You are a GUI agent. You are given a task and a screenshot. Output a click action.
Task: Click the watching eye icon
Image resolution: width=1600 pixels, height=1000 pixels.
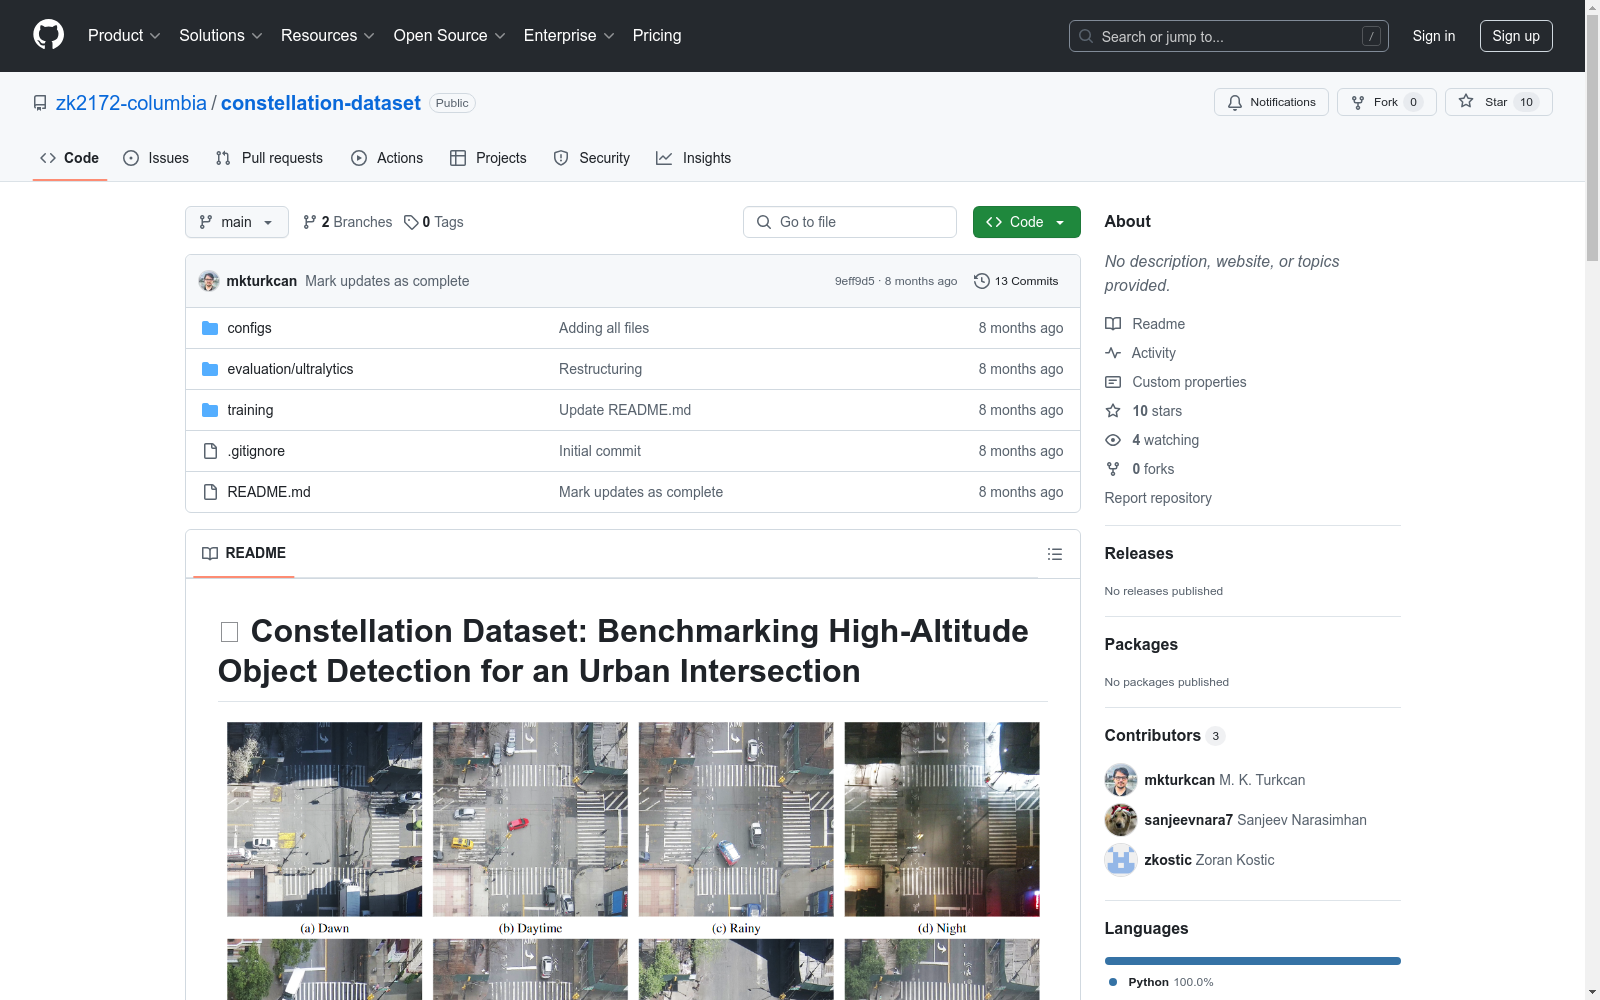coord(1113,440)
